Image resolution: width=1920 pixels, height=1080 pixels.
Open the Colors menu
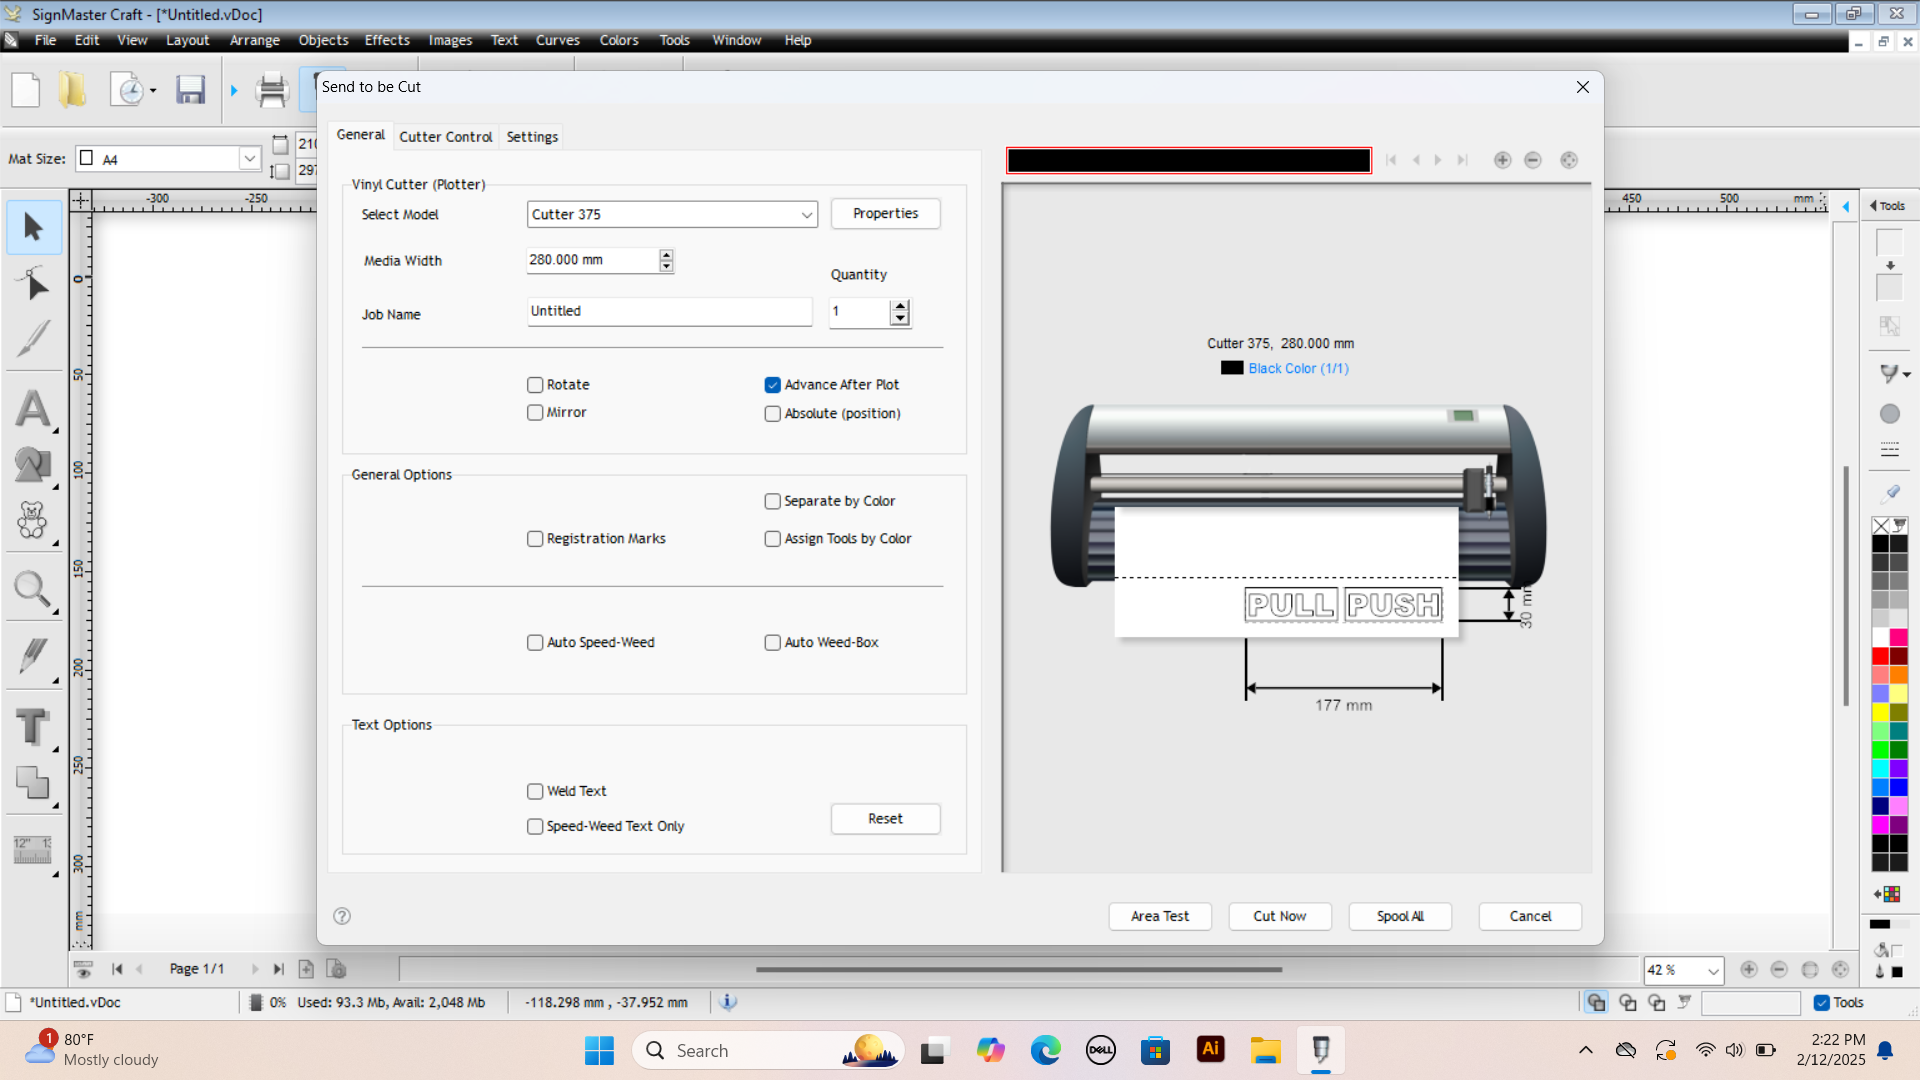(618, 40)
